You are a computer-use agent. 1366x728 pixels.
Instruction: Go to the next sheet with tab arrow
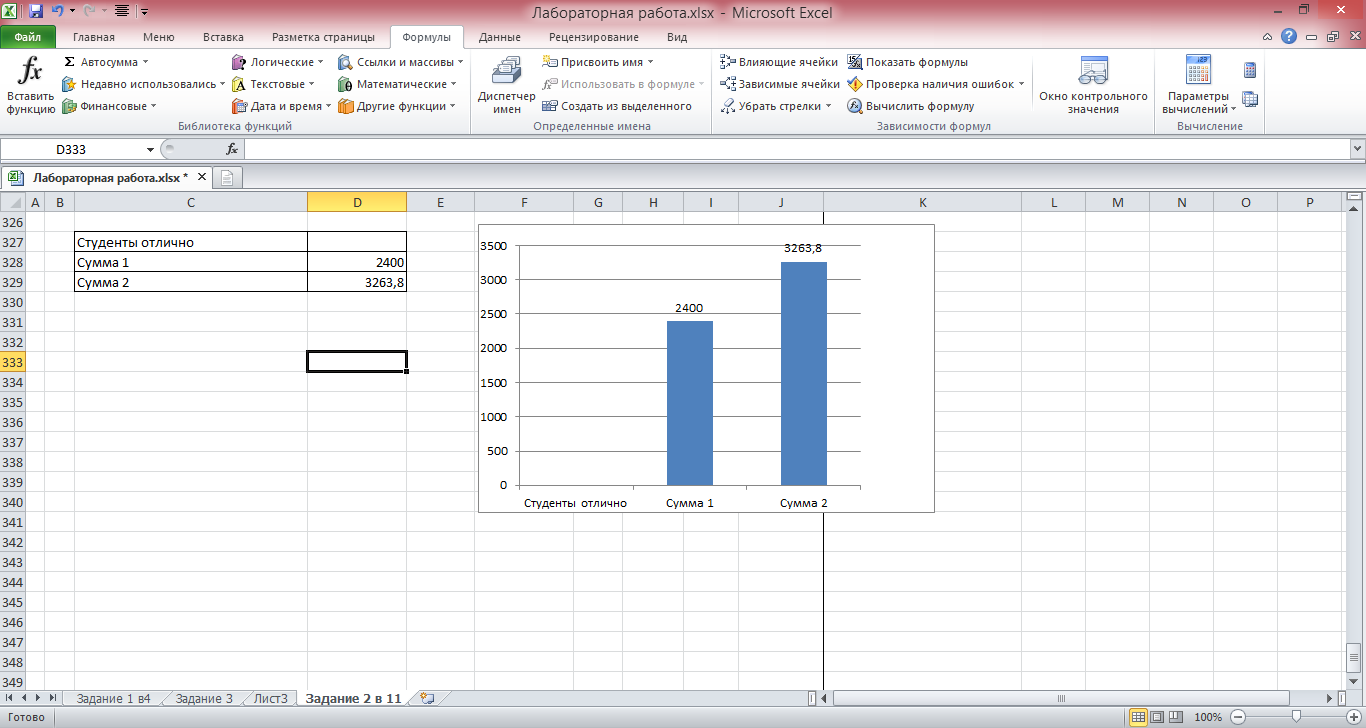(38, 698)
